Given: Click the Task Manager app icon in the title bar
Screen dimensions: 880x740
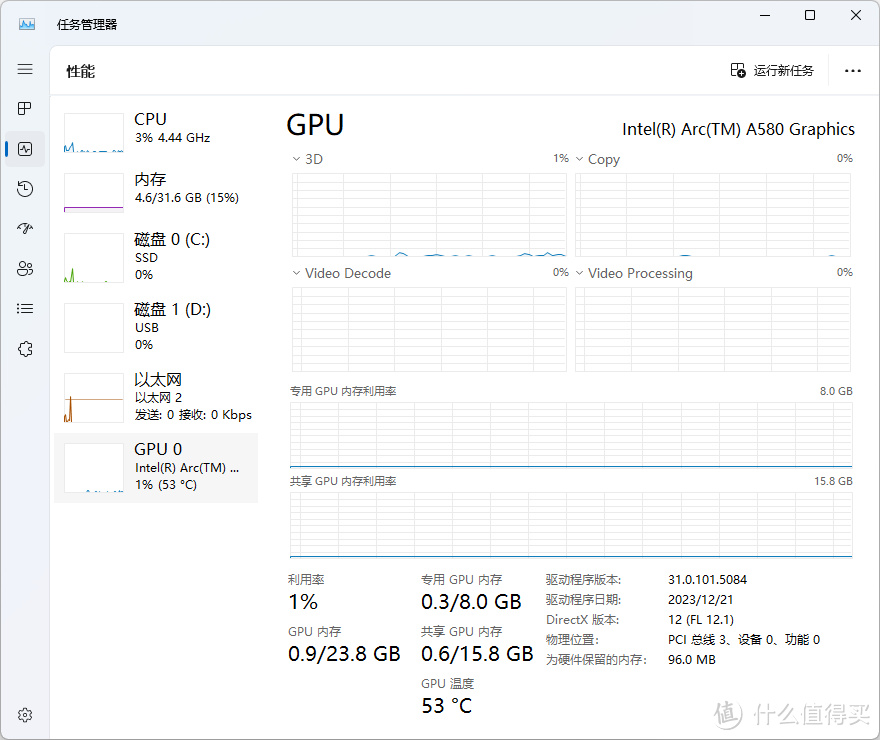Looking at the screenshot, I should [27, 24].
